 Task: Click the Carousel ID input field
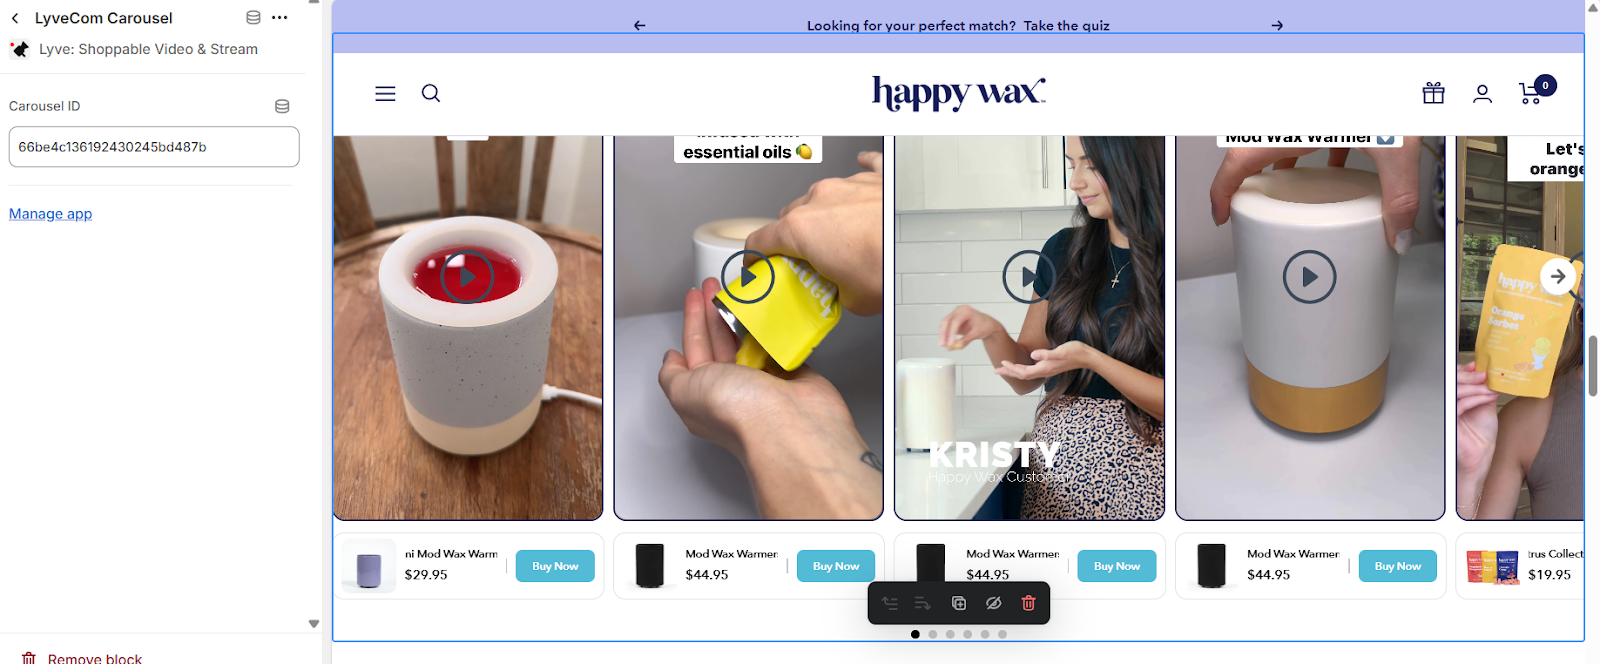(x=154, y=147)
